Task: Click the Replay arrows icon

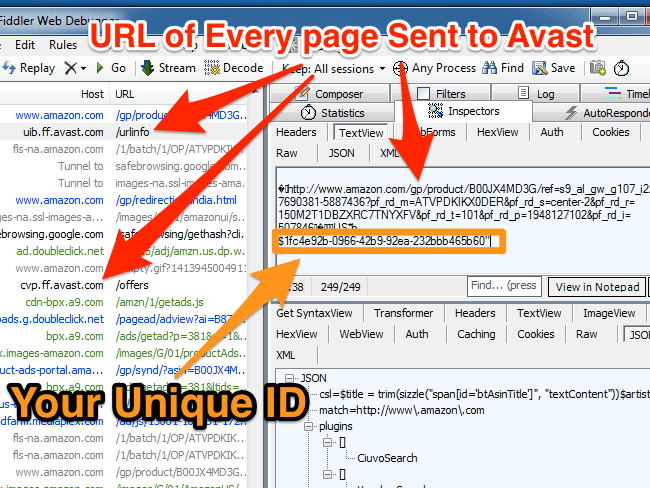Action: pos(9,68)
